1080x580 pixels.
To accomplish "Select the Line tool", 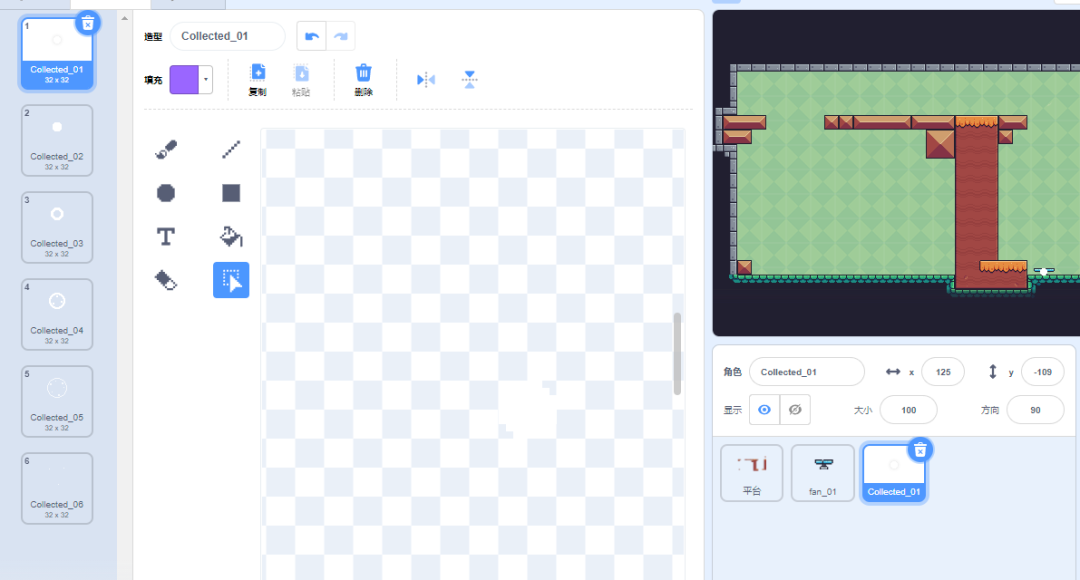I will click(231, 150).
